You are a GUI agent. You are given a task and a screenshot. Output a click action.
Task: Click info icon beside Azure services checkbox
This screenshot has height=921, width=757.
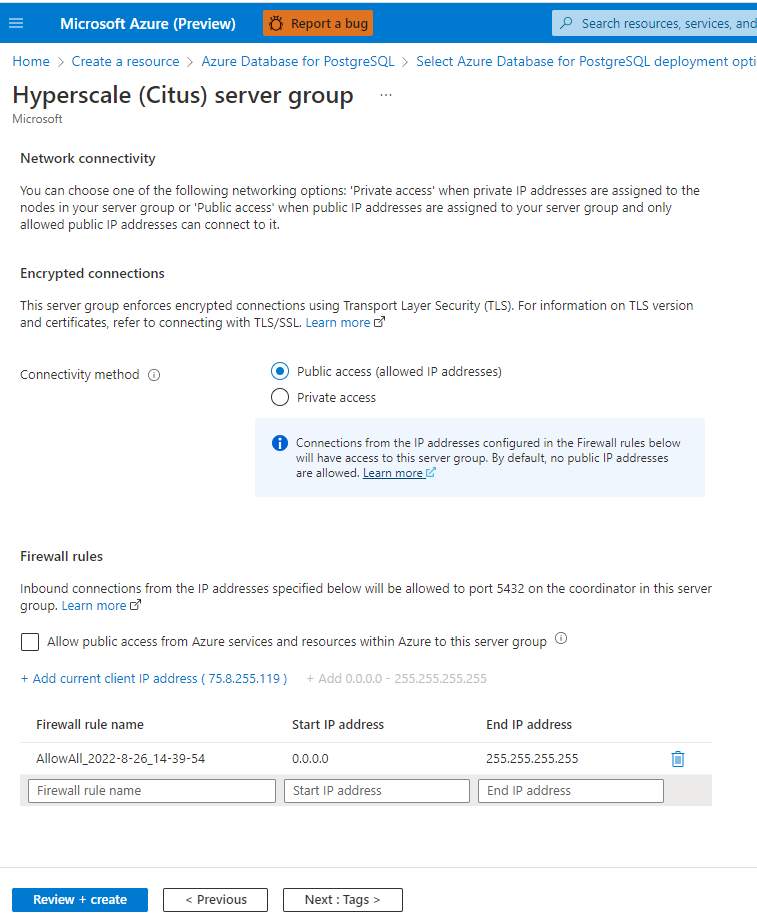pyautogui.click(x=561, y=638)
